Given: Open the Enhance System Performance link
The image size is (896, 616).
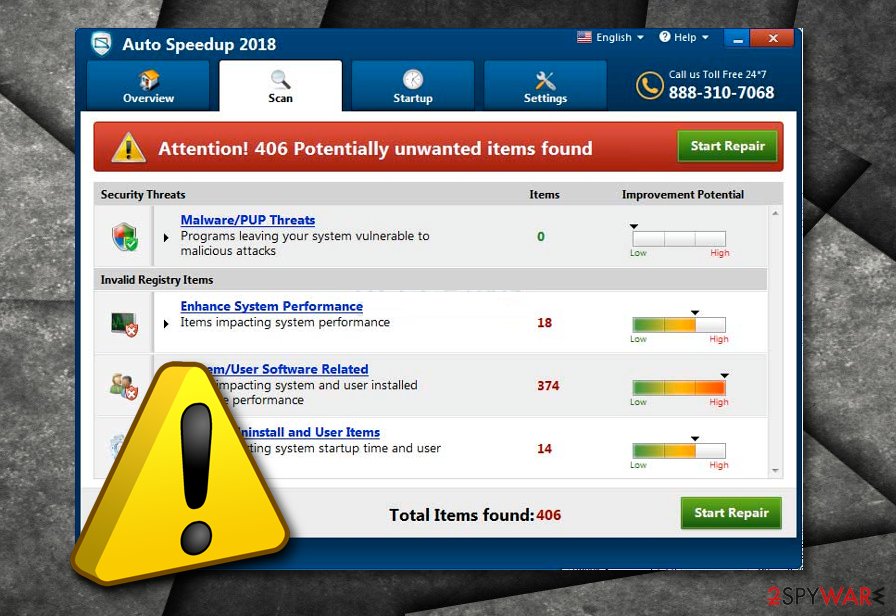Looking at the screenshot, I should [x=271, y=306].
